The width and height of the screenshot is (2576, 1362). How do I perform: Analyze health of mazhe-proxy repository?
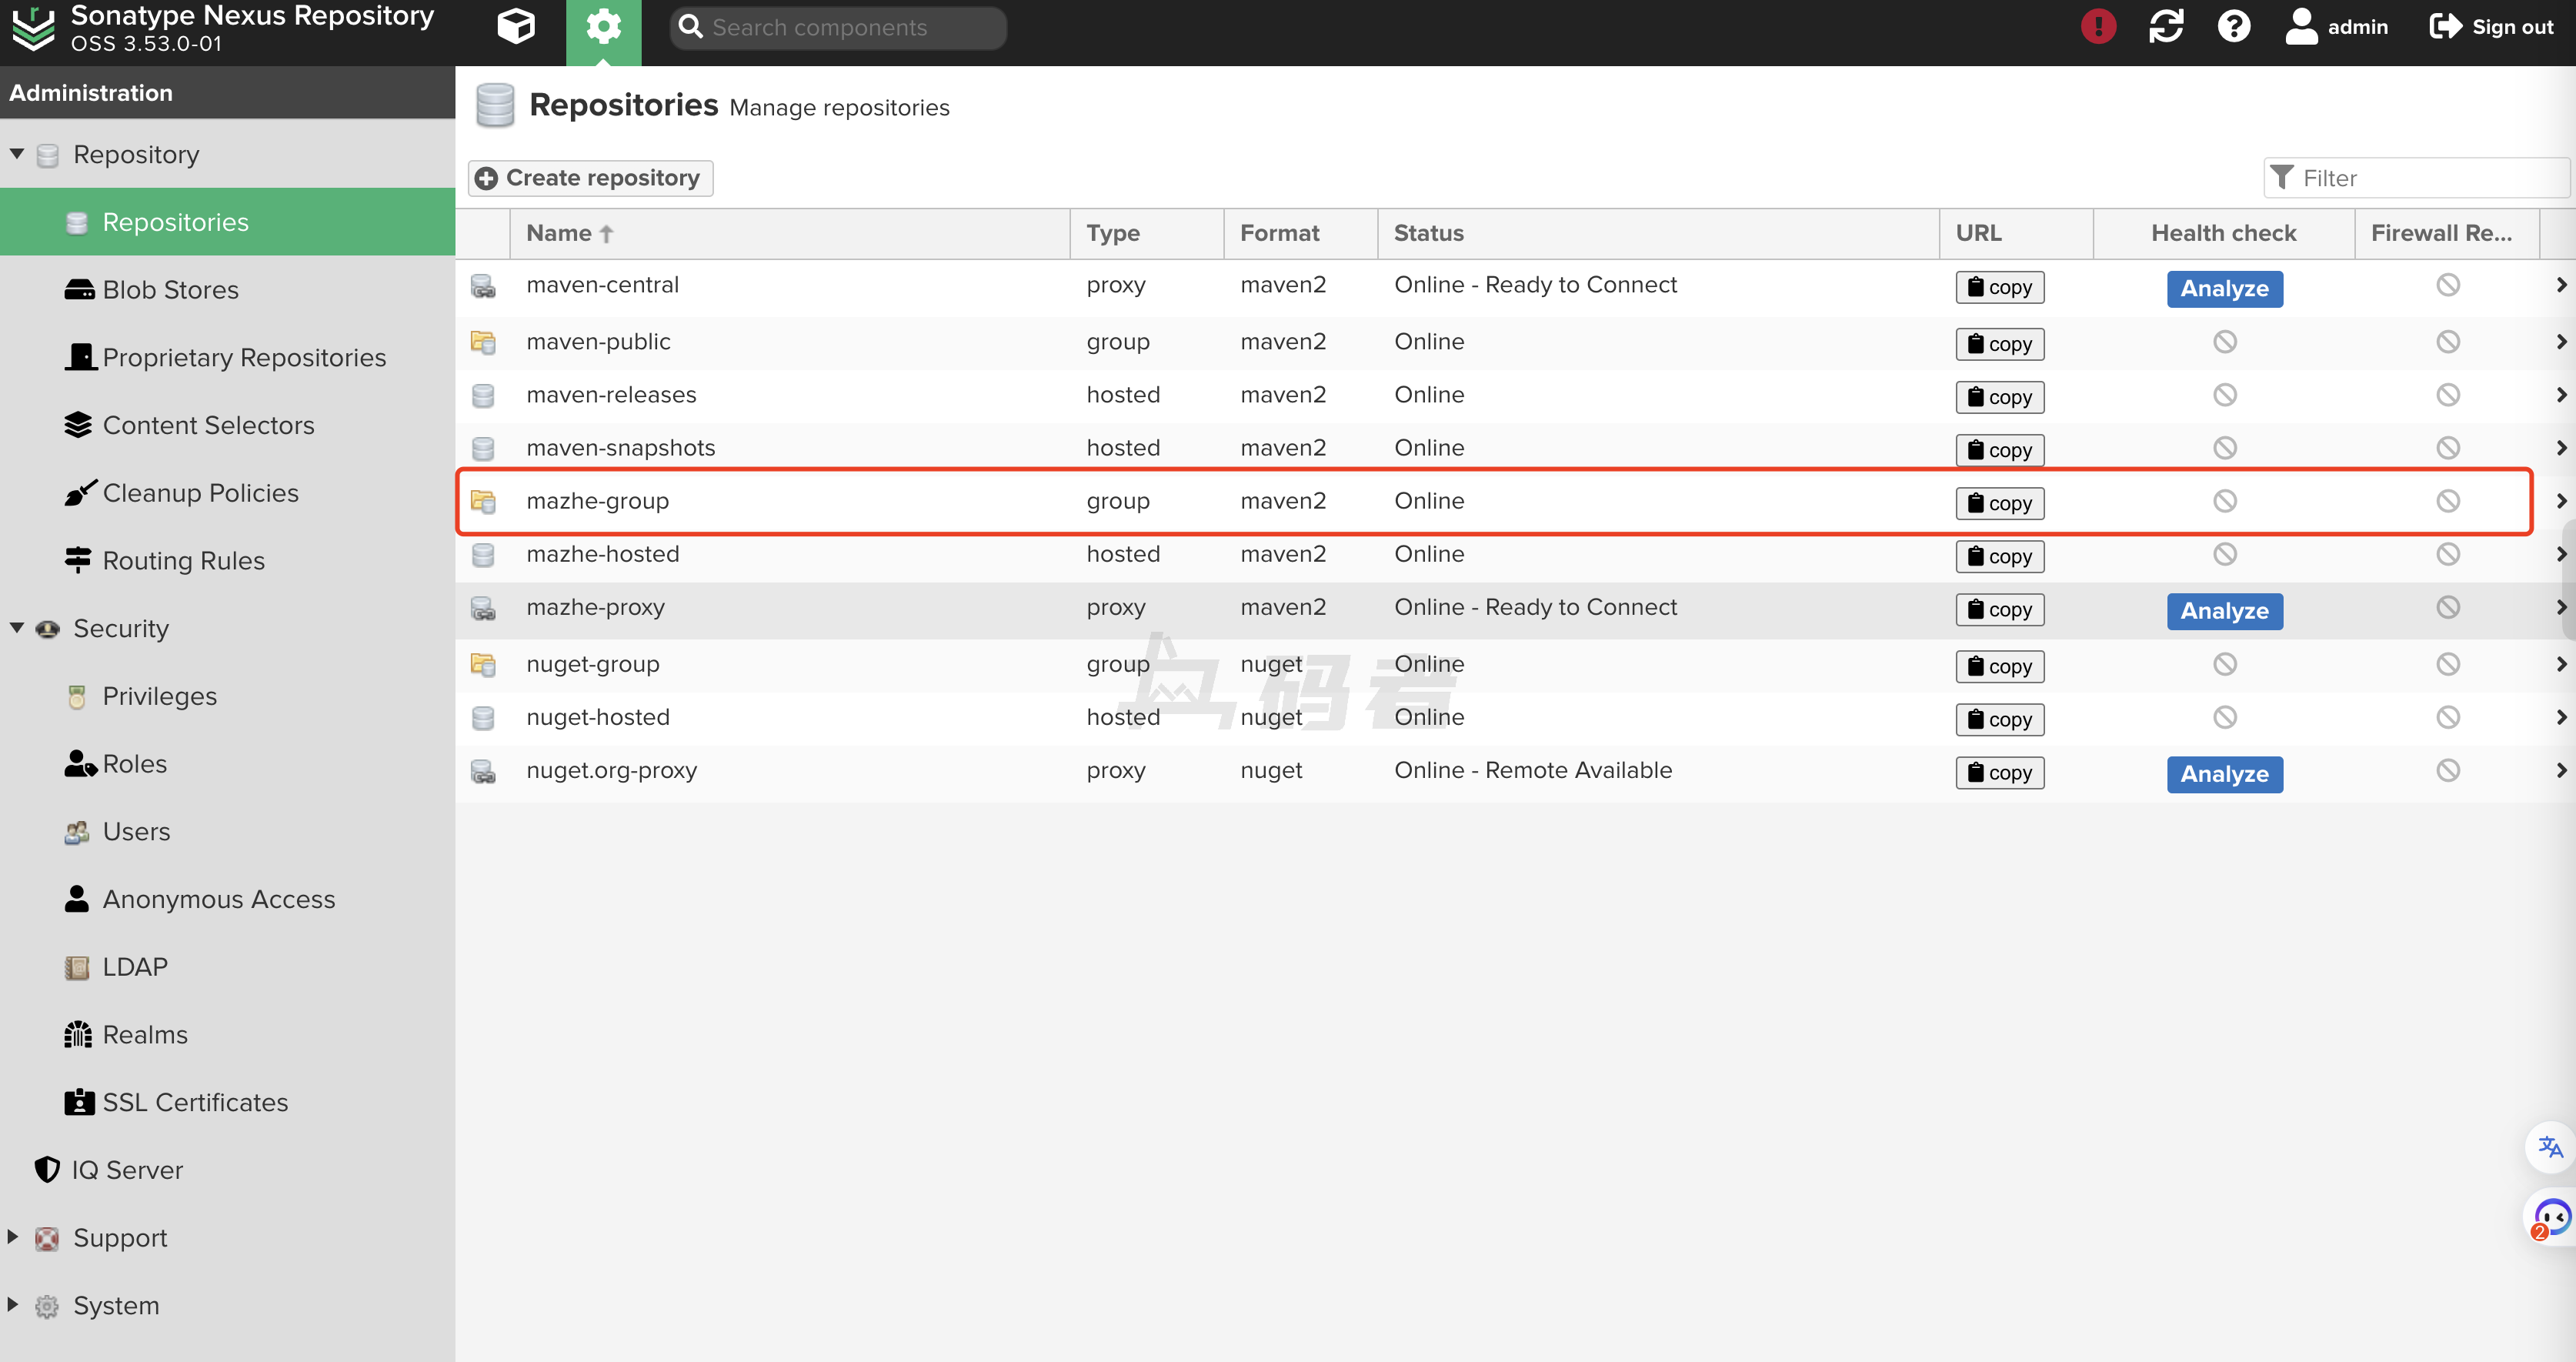click(2224, 611)
